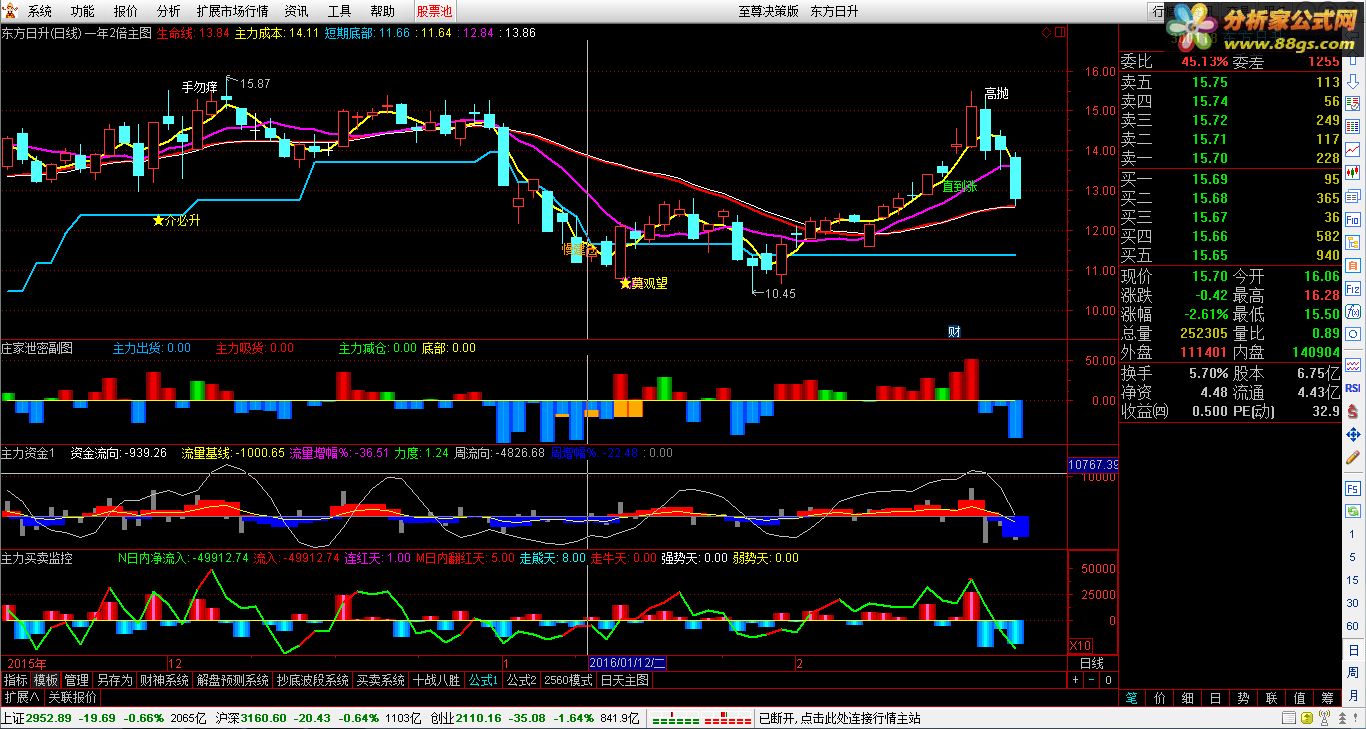Switch to 十战八胜 tab
This screenshot has height=729, width=1366.
(x=437, y=680)
